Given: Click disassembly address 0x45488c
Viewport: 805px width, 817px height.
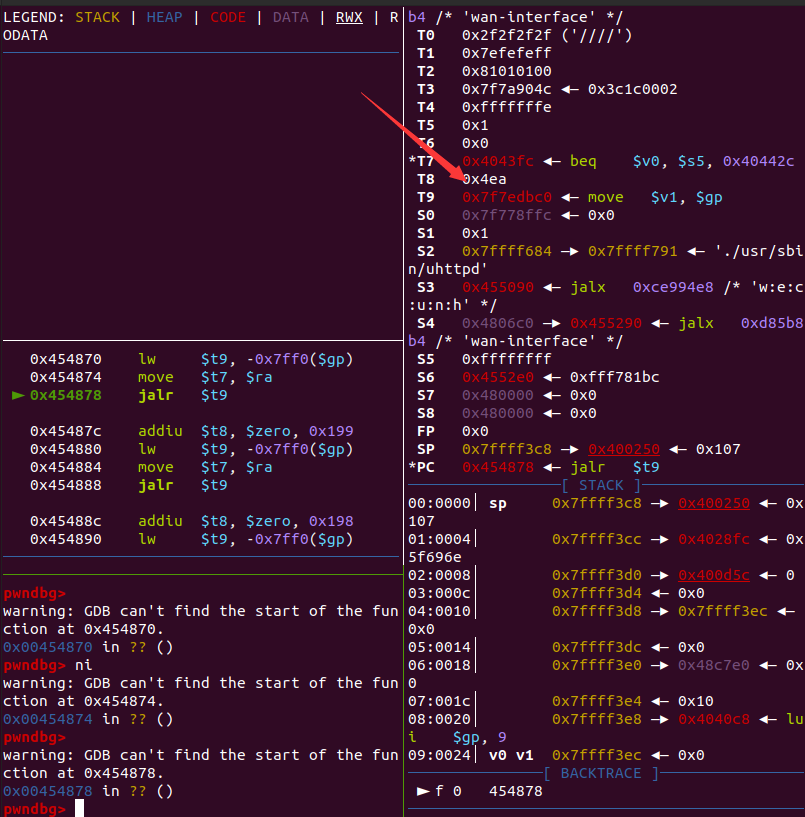Looking at the screenshot, I should tap(66, 522).
